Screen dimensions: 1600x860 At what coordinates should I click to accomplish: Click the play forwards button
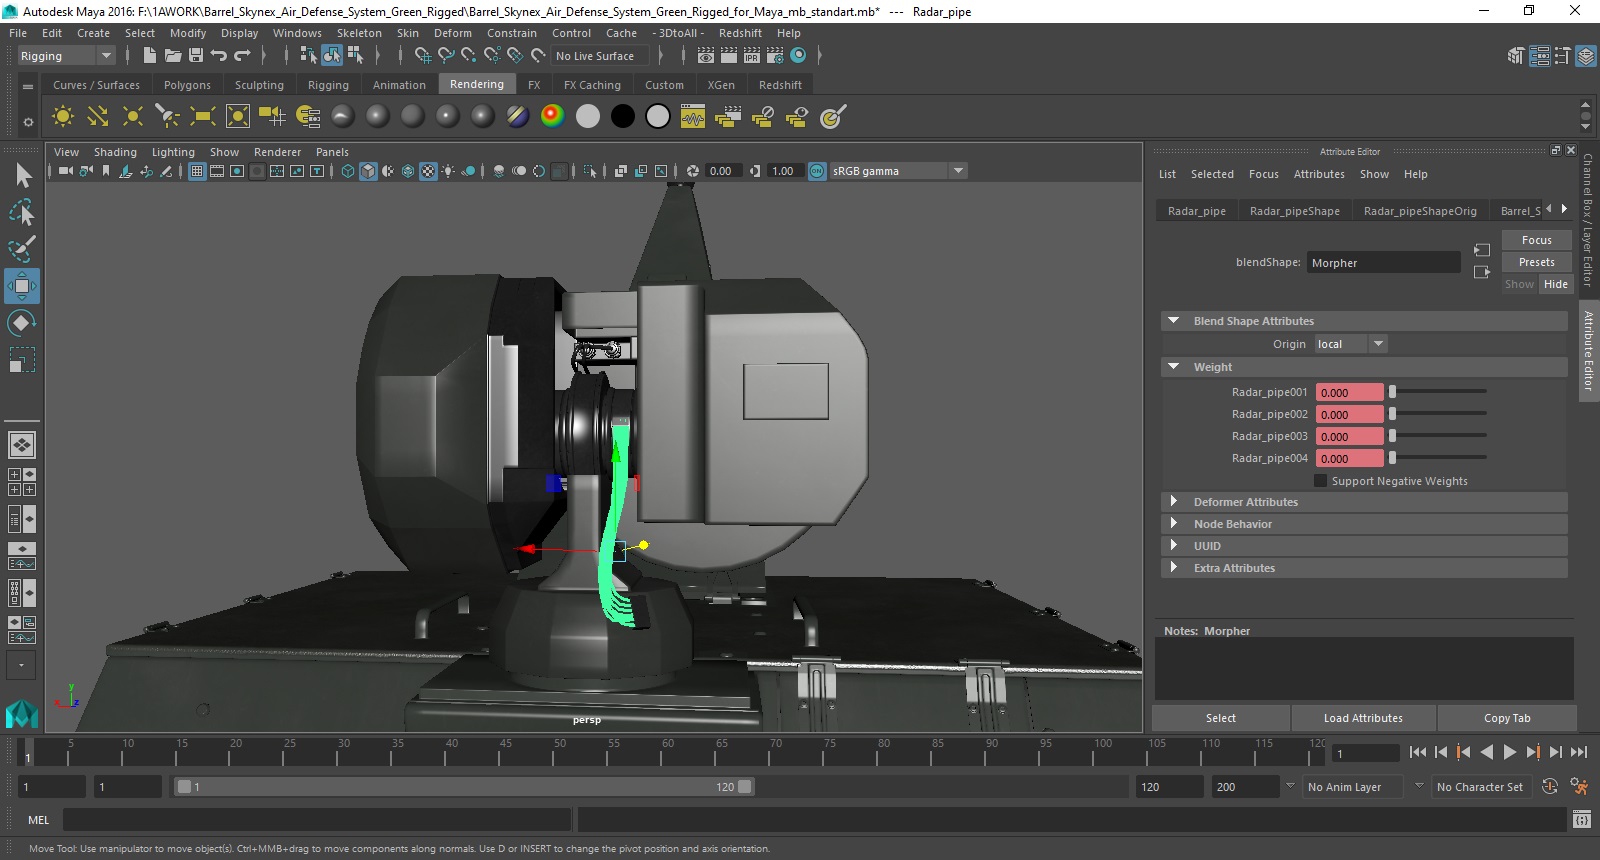tap(1510, 753)
